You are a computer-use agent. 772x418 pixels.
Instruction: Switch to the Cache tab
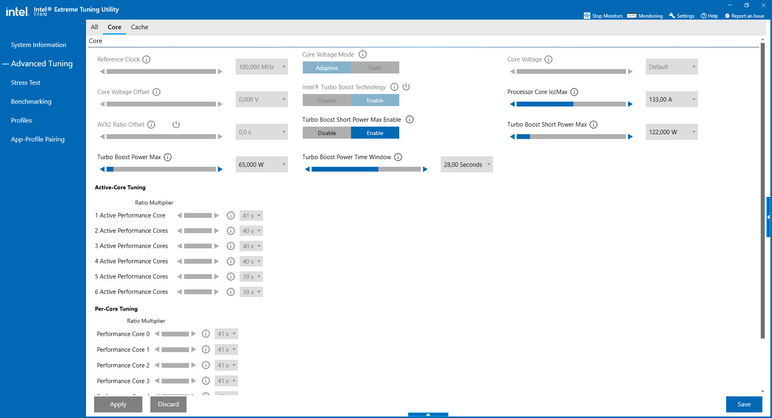coord(140,27)
